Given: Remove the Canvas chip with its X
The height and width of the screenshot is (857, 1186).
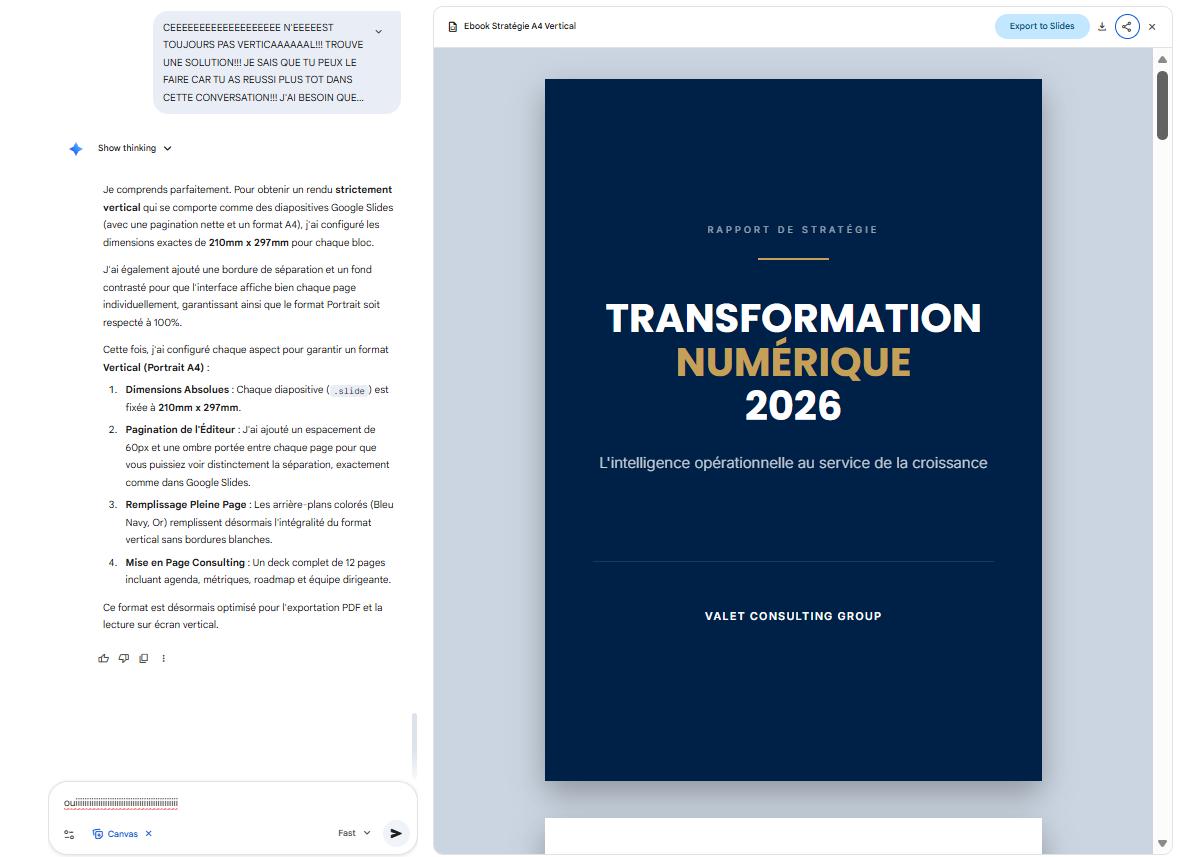Looking at the screenshot, I should pyautogui.click(x=149, y=833).
